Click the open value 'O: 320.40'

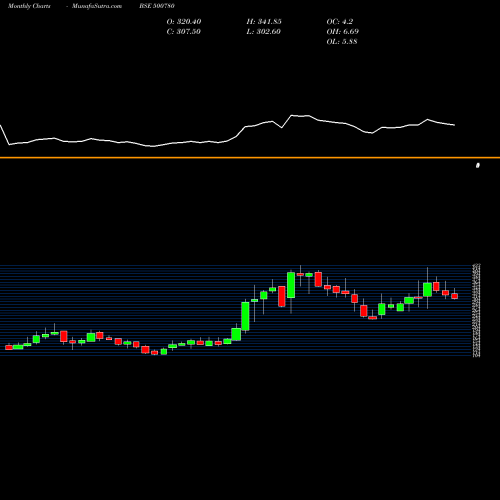(184, 22)
